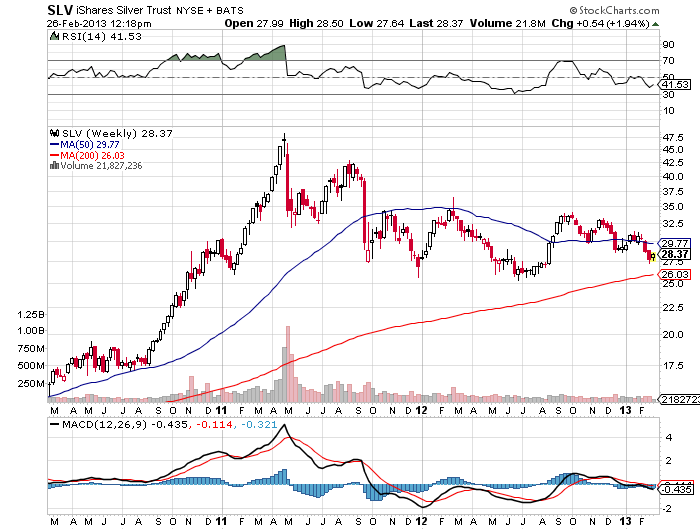Click the 70 level label on the RSI scale
Image resolution: width=700 pixels, height=530 pixels.
click(668, 61)
